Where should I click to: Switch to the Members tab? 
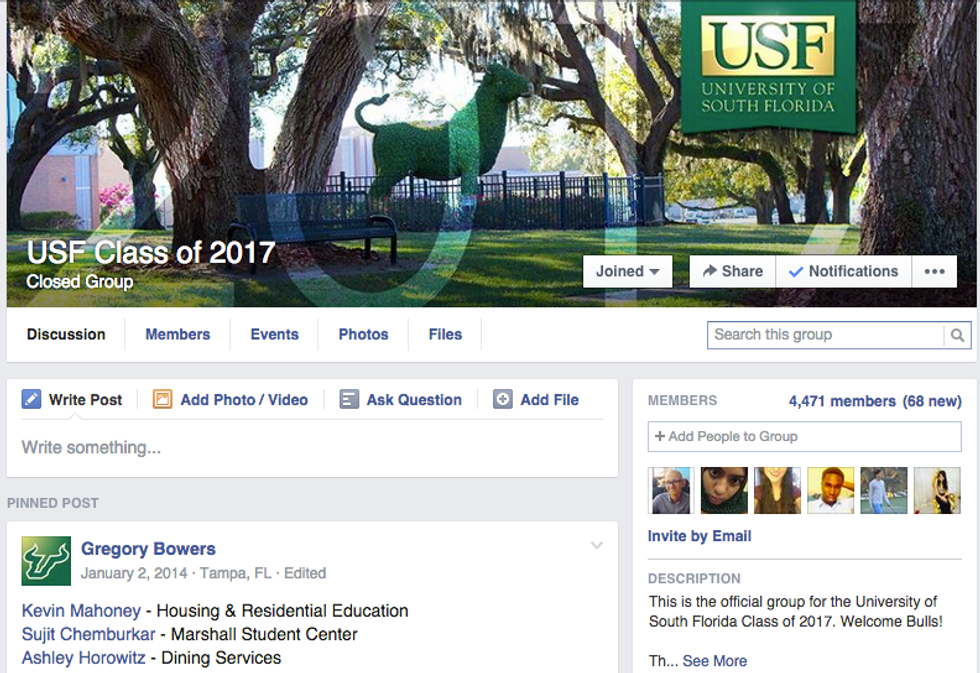(178, 334)
